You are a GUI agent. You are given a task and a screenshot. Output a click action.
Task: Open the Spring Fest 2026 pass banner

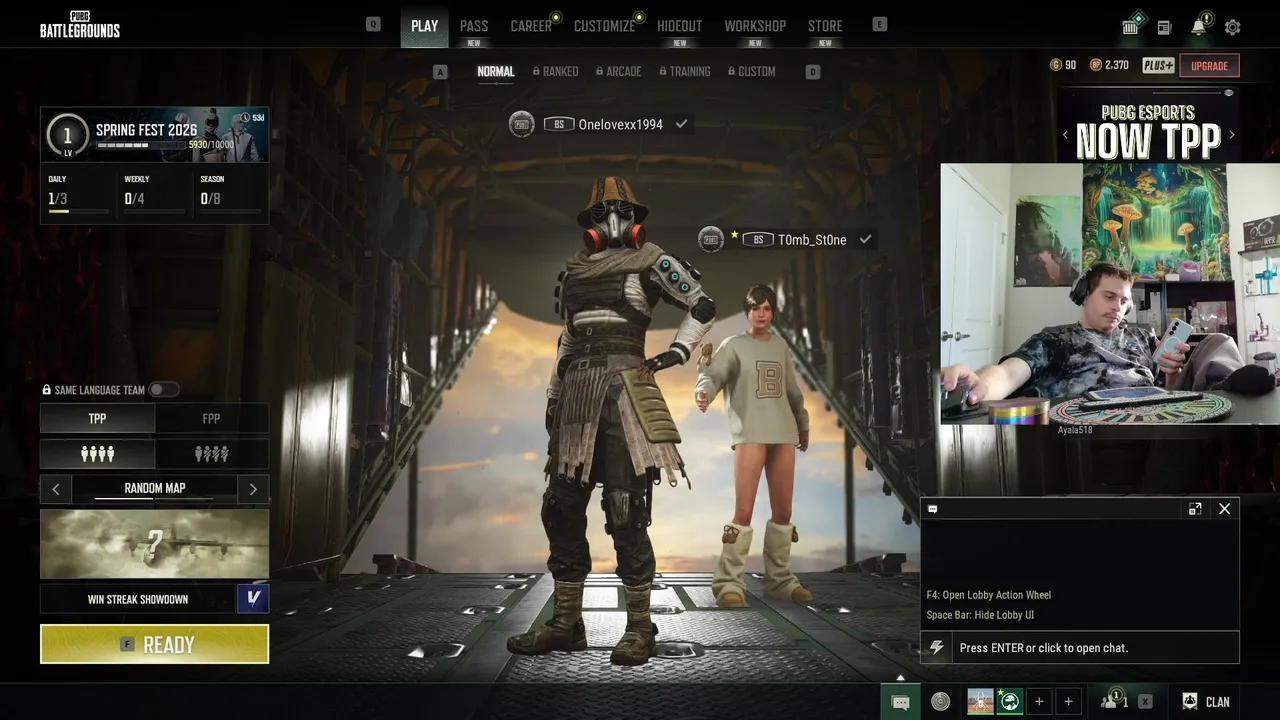click(154, 134)
